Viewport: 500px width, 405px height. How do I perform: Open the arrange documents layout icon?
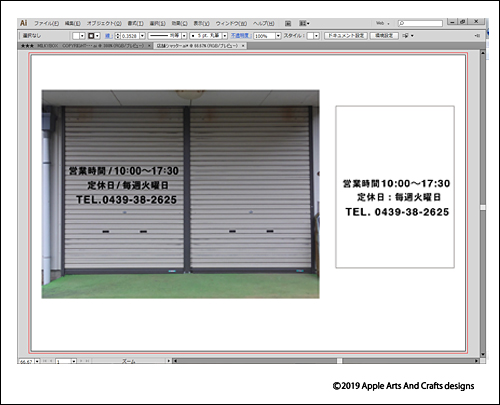(304, 23)
